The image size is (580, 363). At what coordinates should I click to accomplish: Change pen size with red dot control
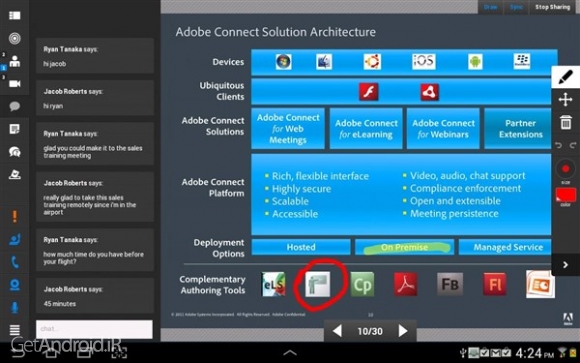566,169
